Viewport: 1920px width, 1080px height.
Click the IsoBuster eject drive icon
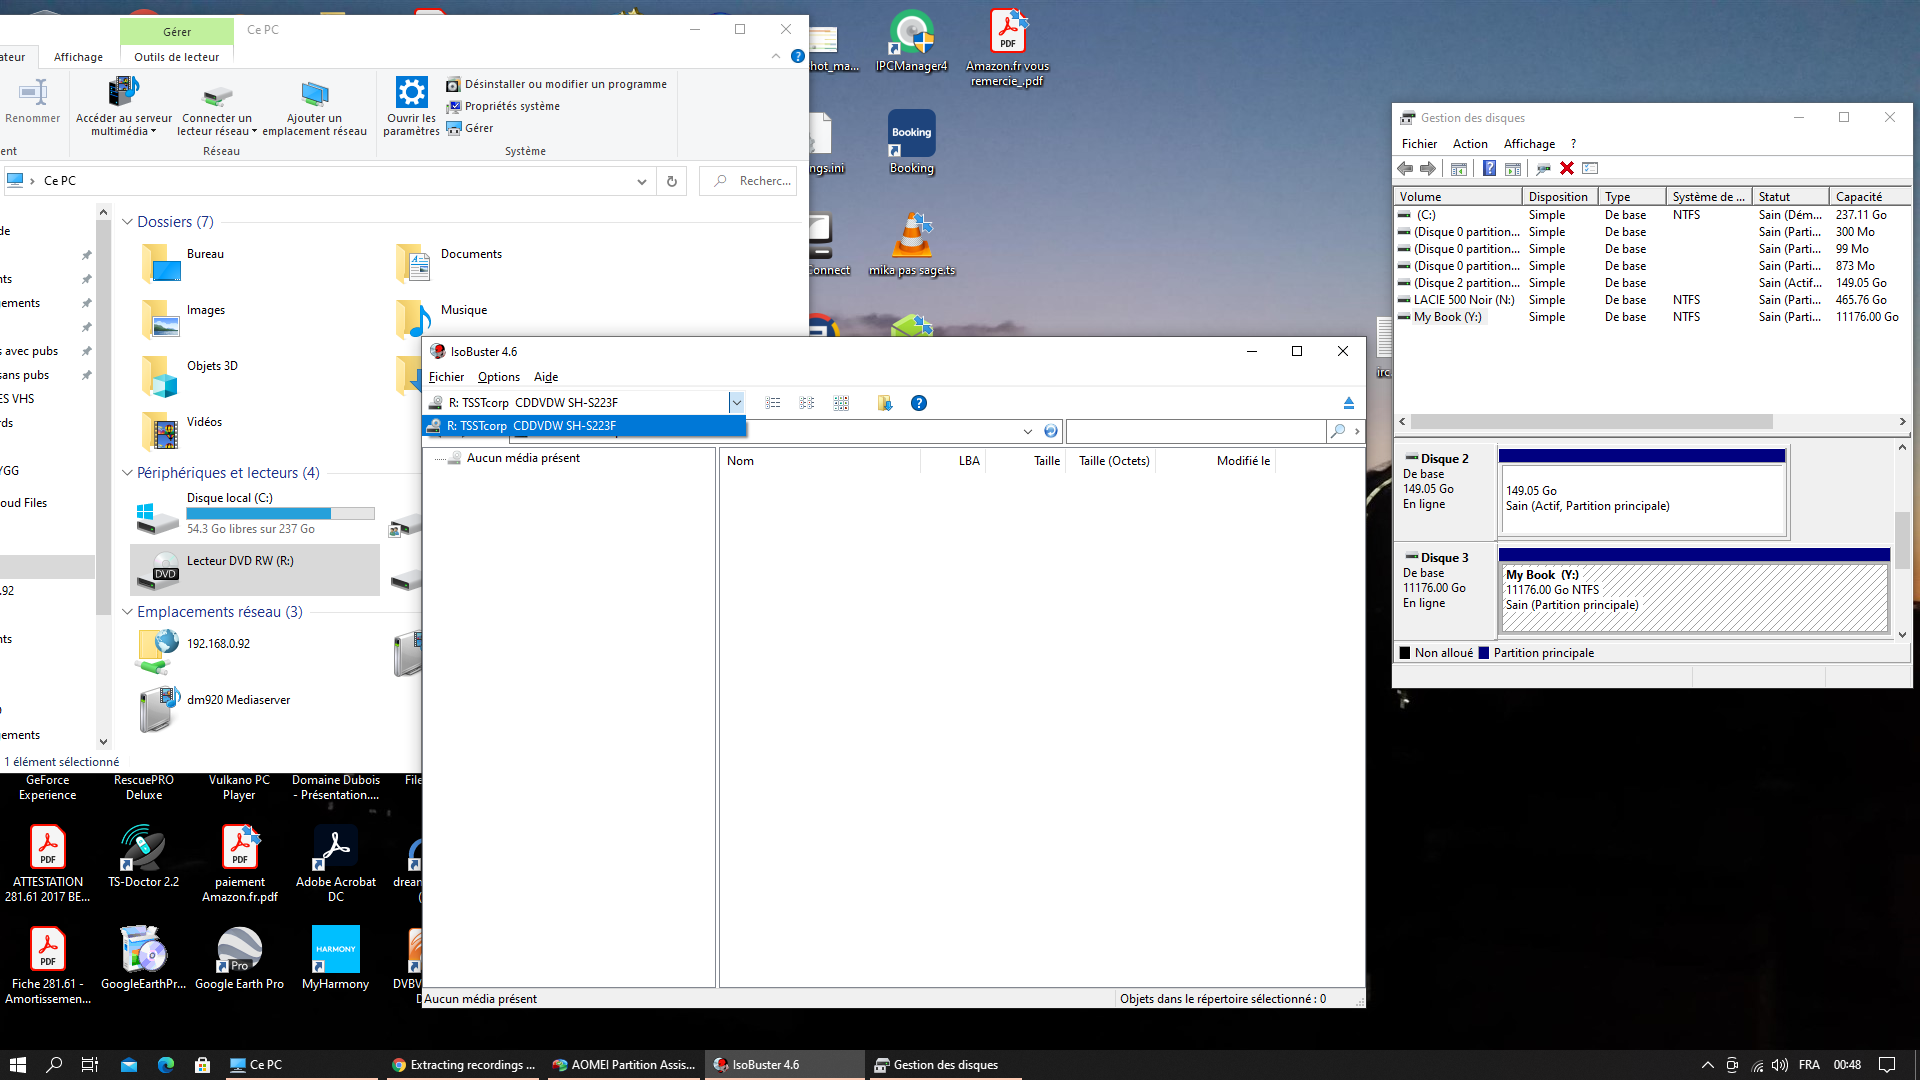click(1348, 403)
